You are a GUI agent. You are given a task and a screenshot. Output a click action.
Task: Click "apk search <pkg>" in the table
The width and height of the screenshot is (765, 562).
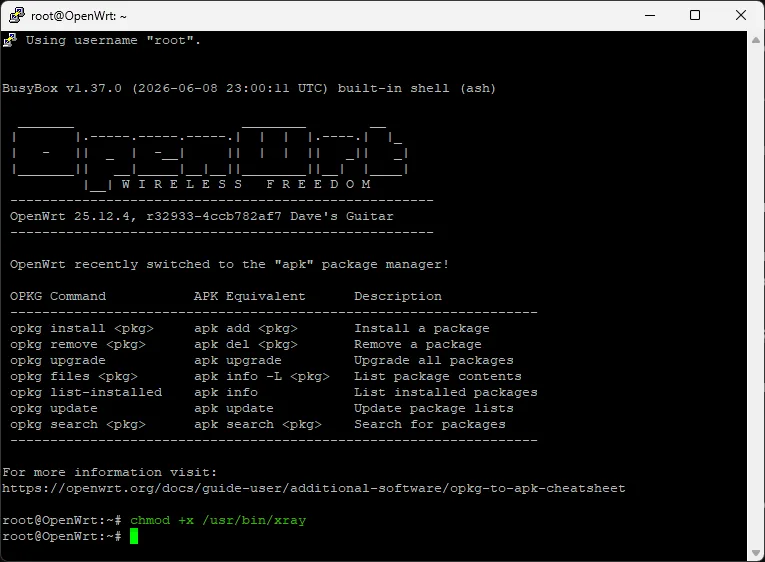point(258,424)
